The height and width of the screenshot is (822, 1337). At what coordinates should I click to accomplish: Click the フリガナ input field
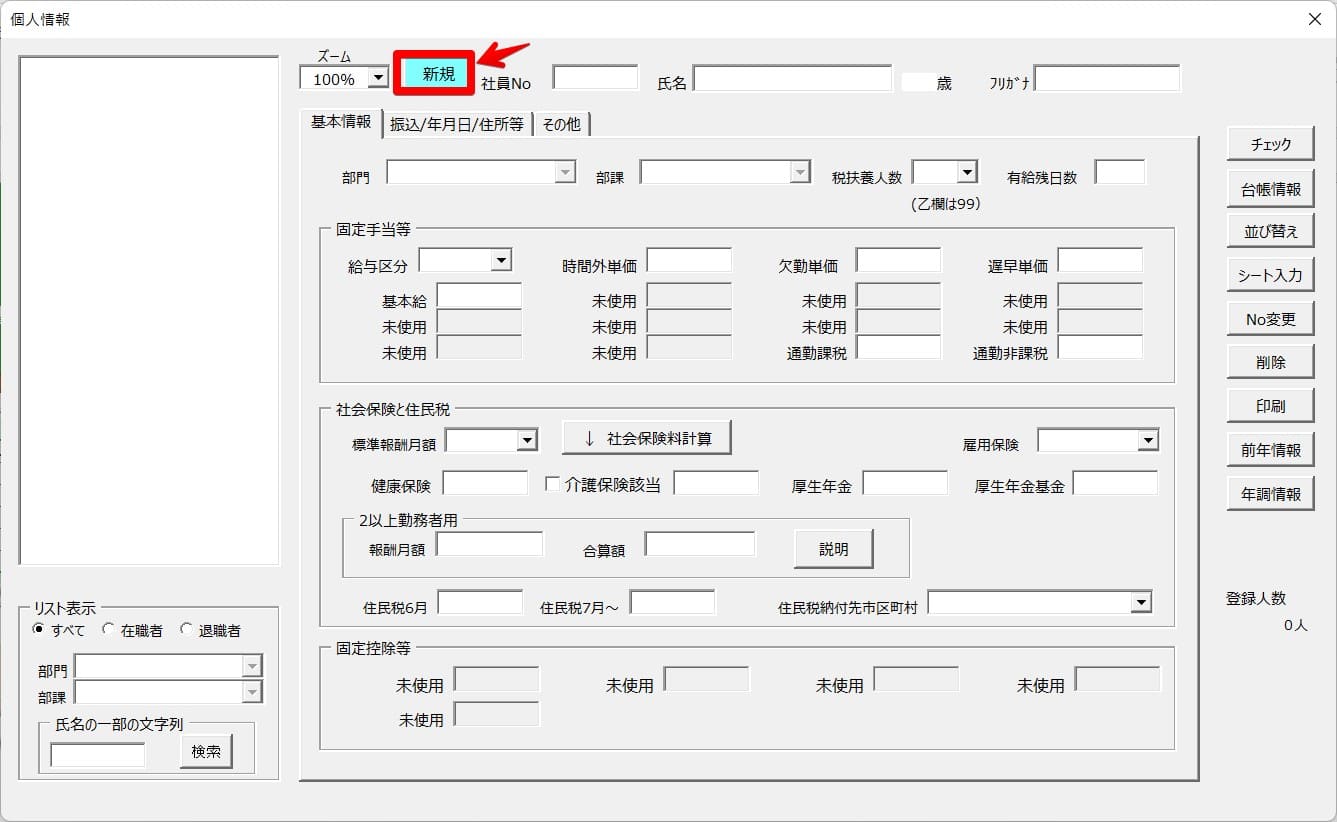click(1108, 78)
